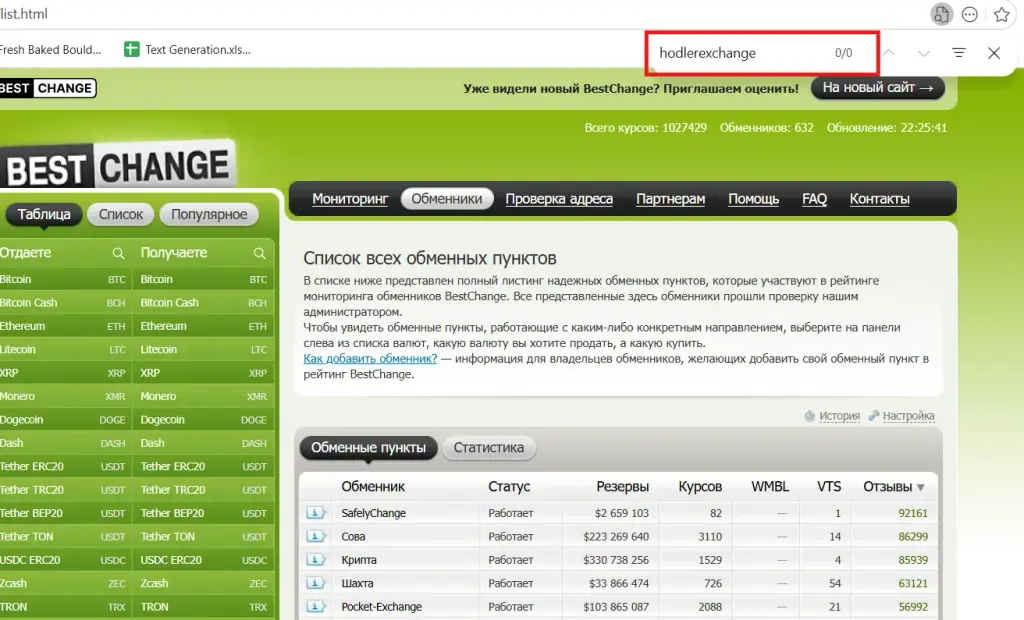The image size is (1024, 620).
Task: Click the История clock icon
Action: click(810, 416)
